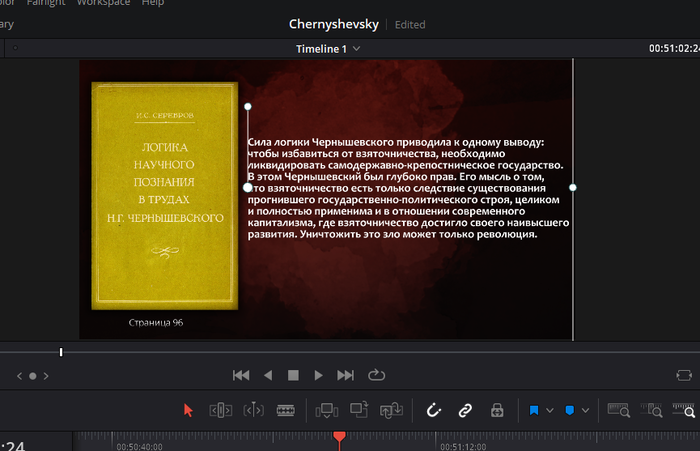Toggle the Linked Selection chain

465,410
